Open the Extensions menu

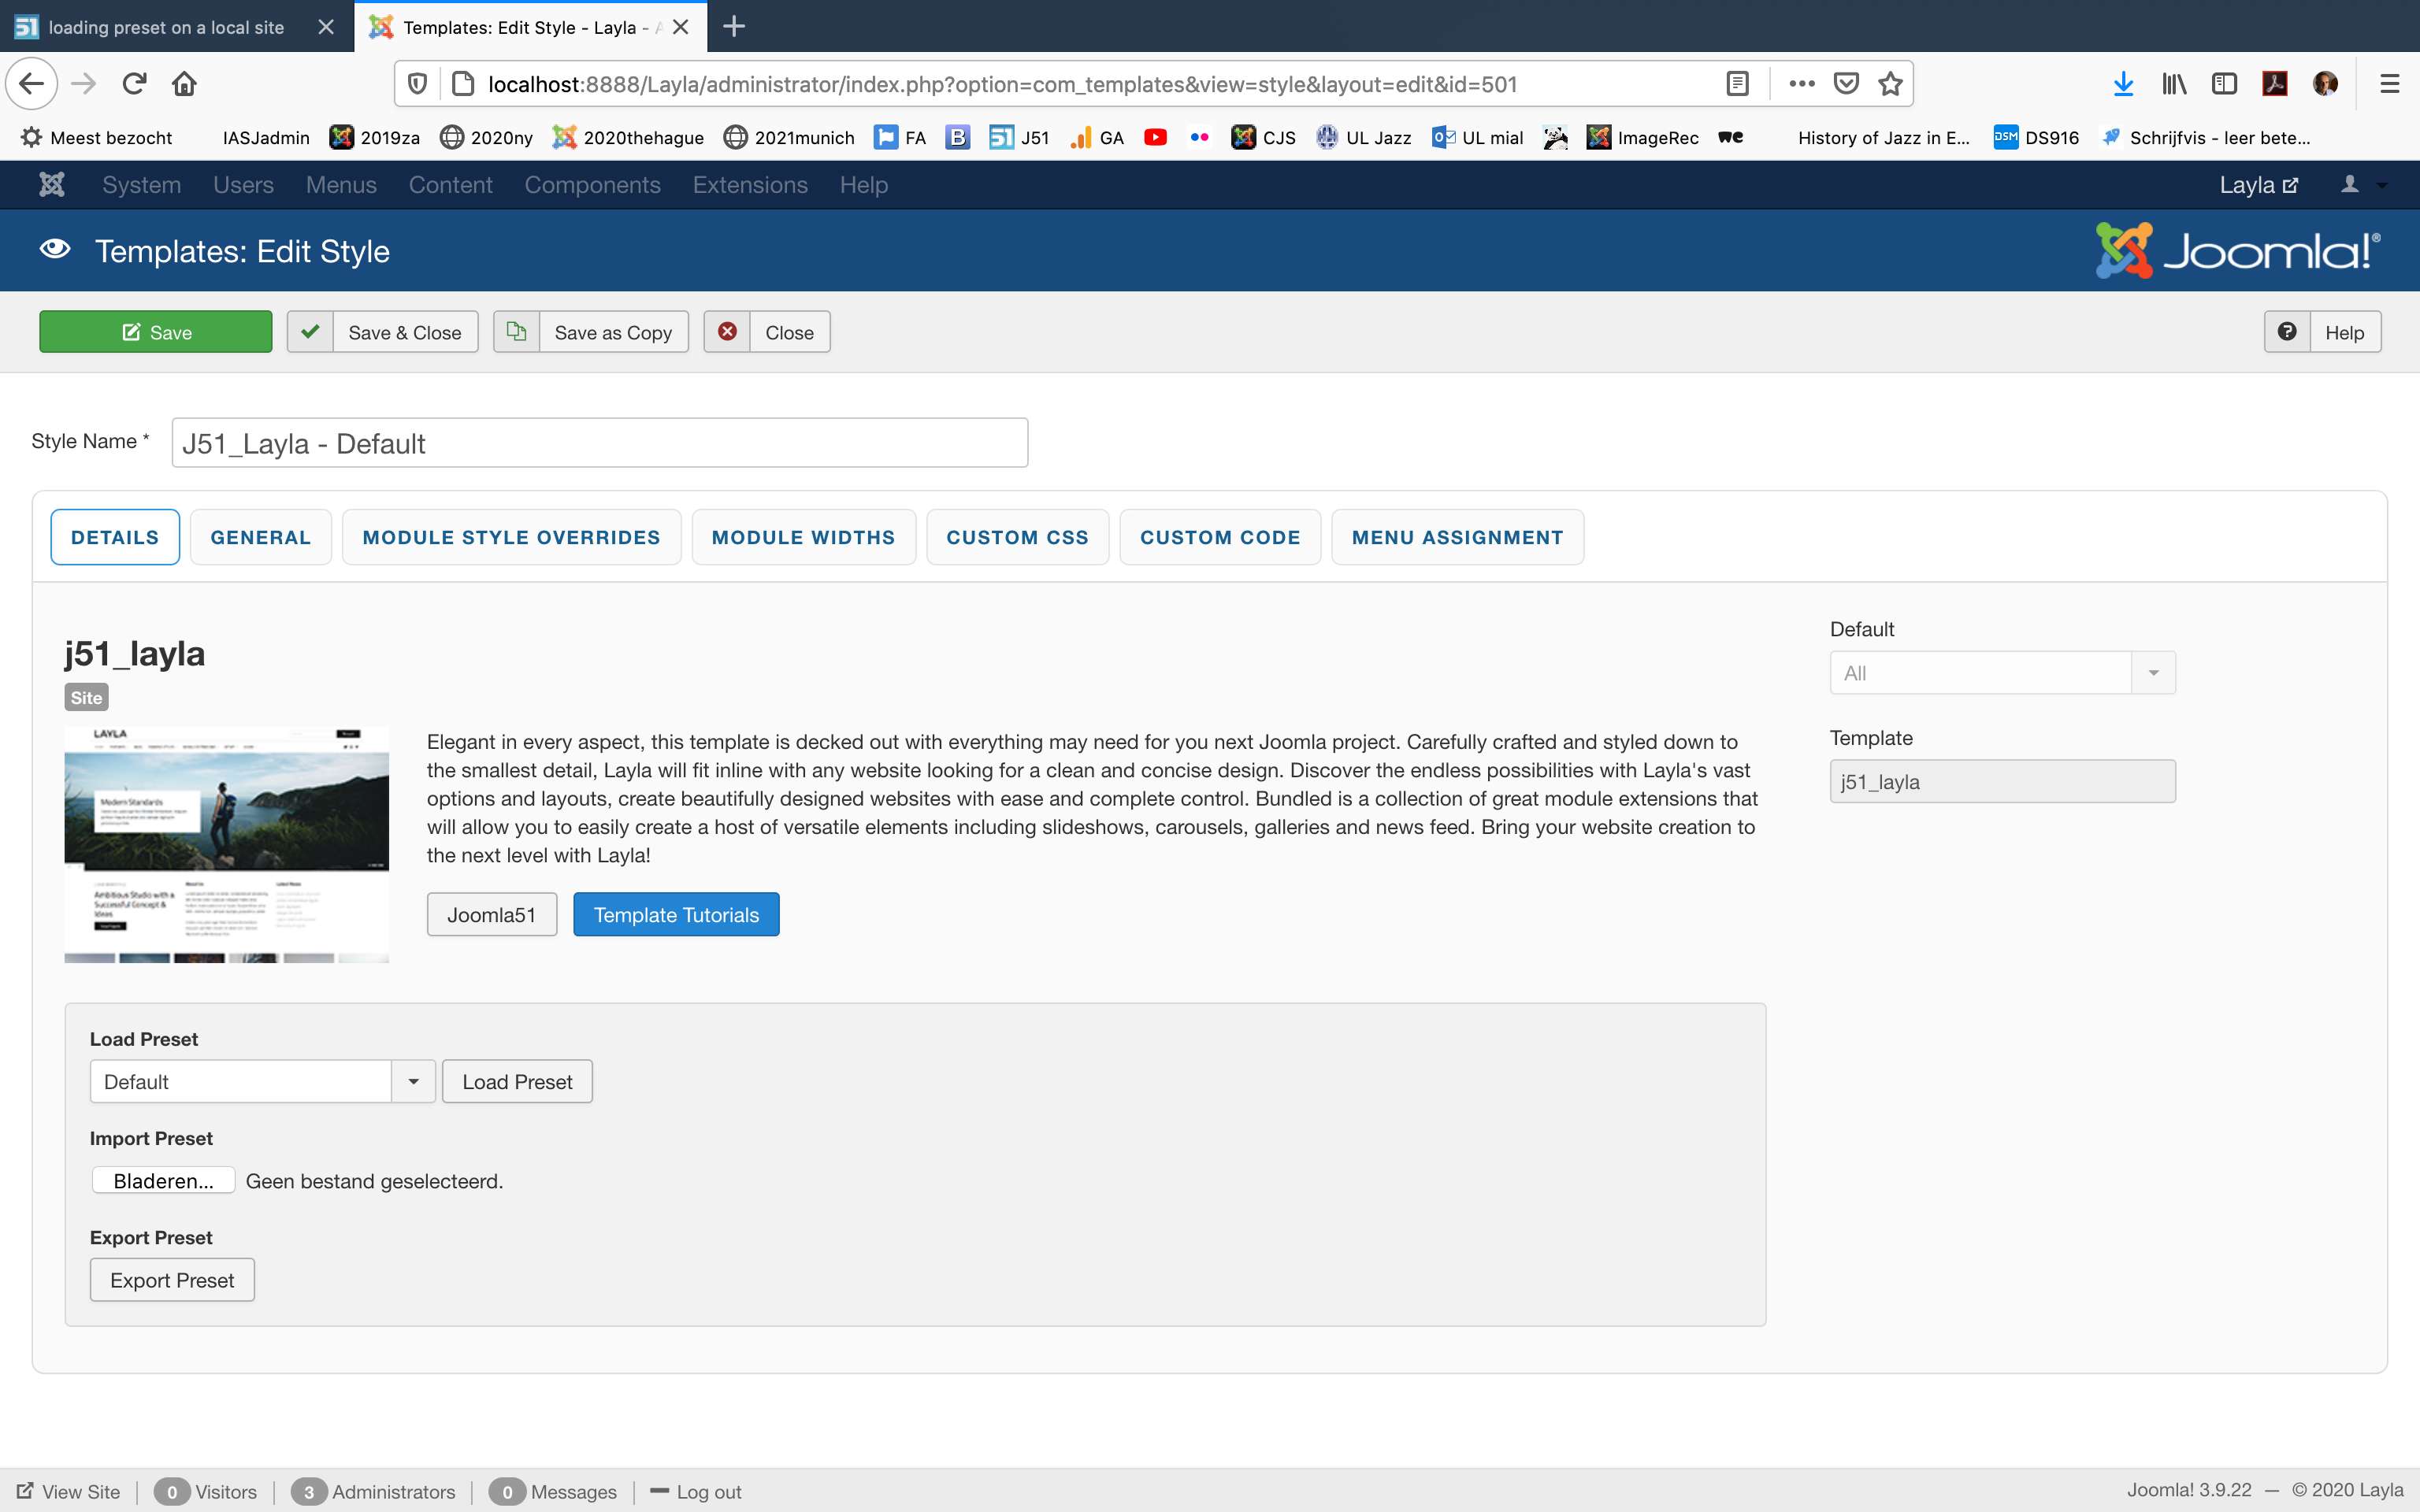point(750,185)
